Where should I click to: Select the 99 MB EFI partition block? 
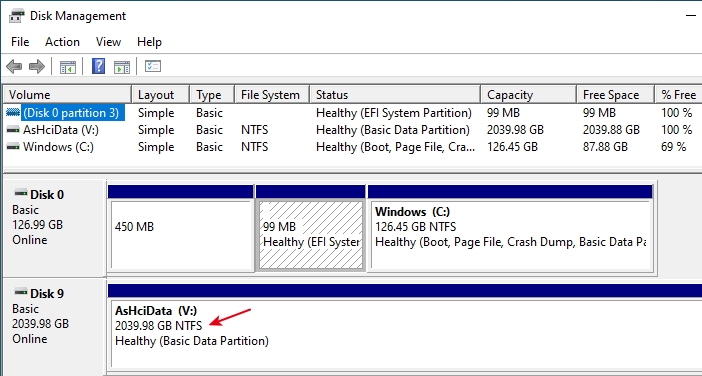(311, 235)
